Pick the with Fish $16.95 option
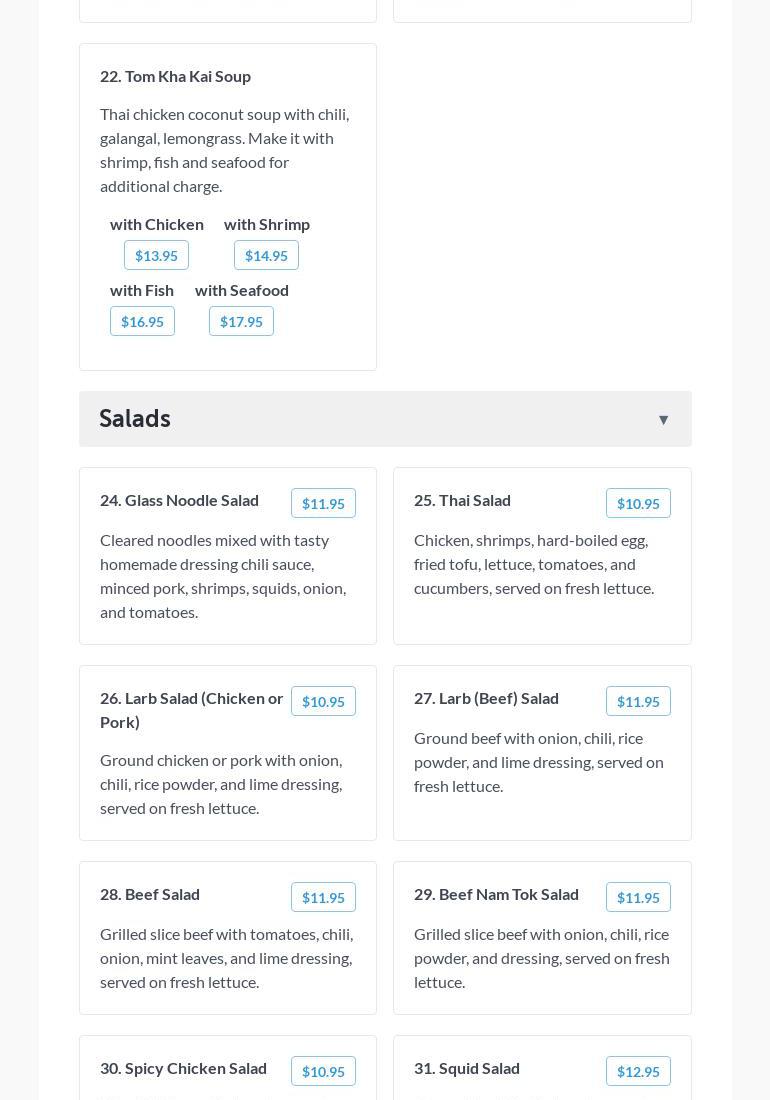Screen dimensions: 770x1100 [x=142, y=322]
